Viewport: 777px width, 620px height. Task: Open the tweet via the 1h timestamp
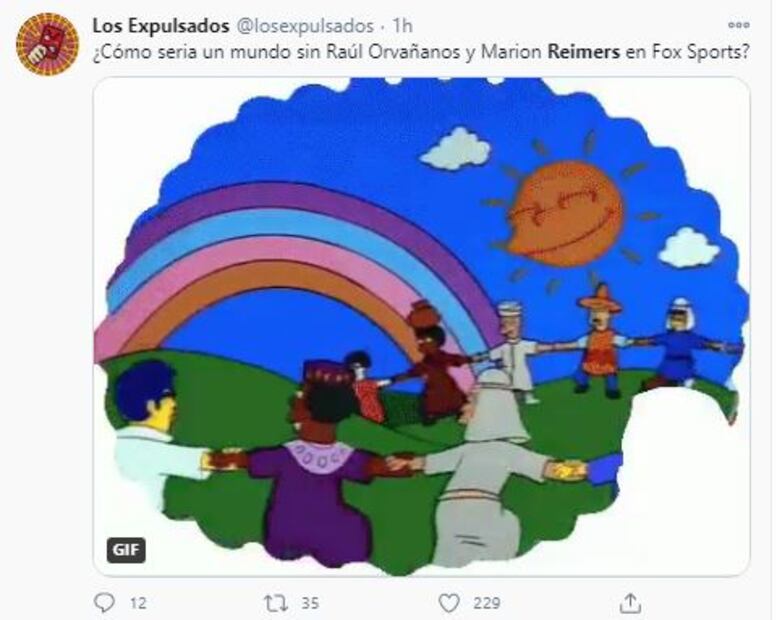(x=402, y=26)
